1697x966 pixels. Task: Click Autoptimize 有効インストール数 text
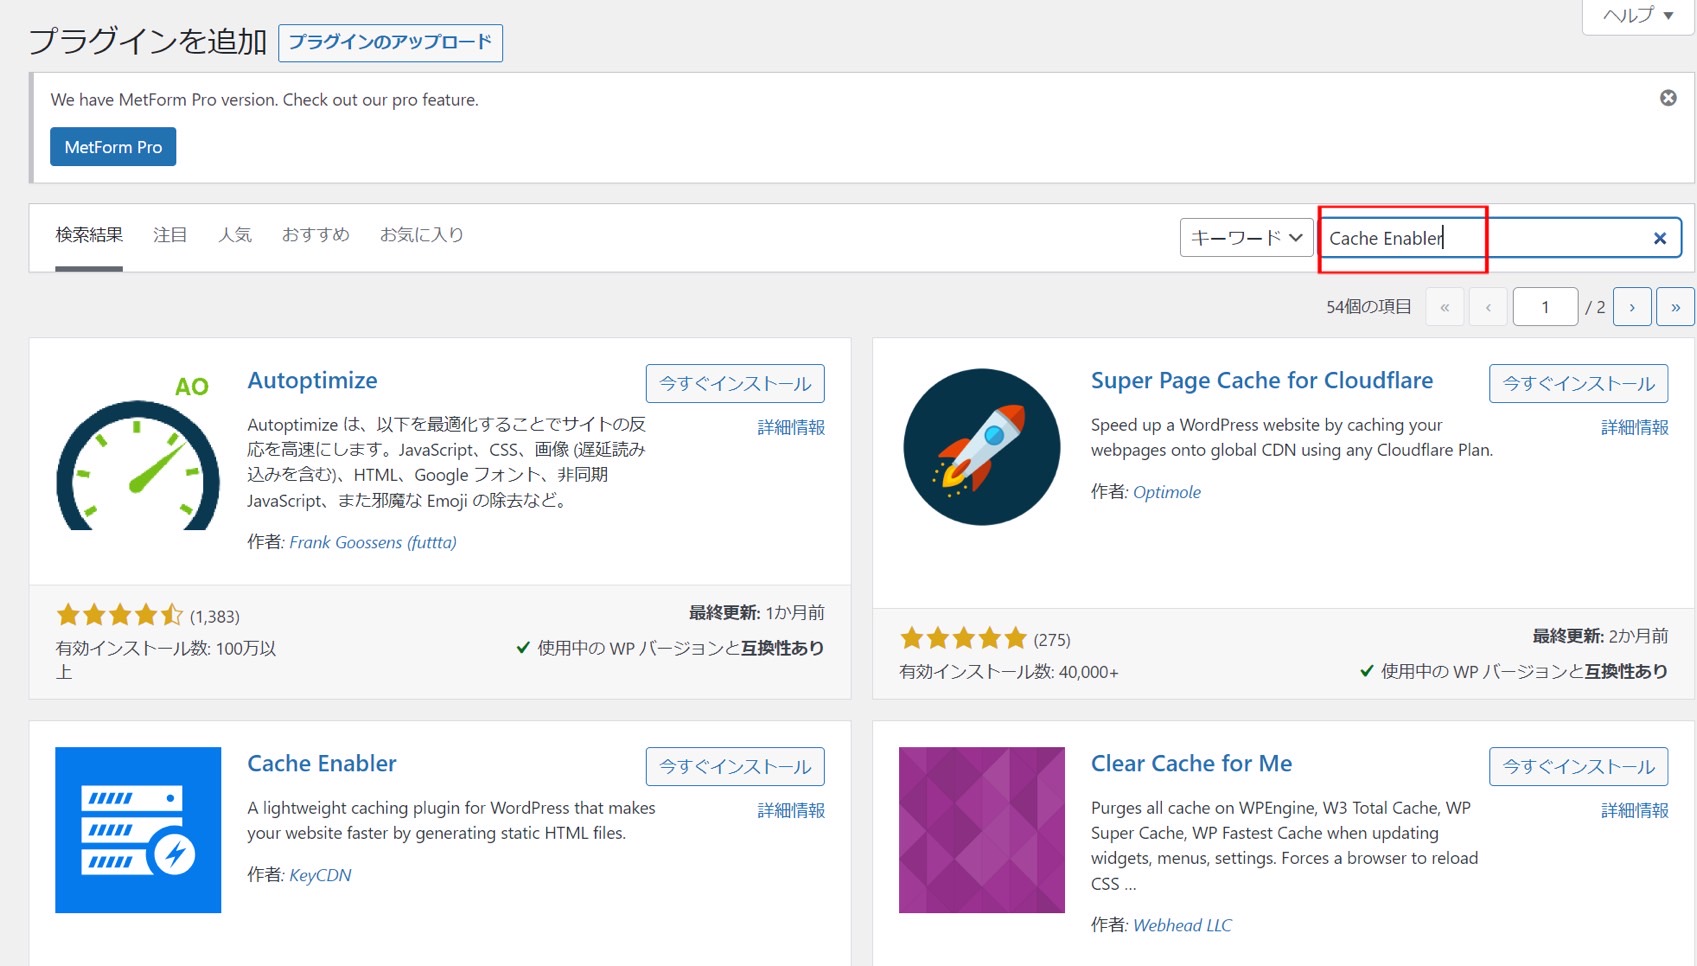point(166,660)
